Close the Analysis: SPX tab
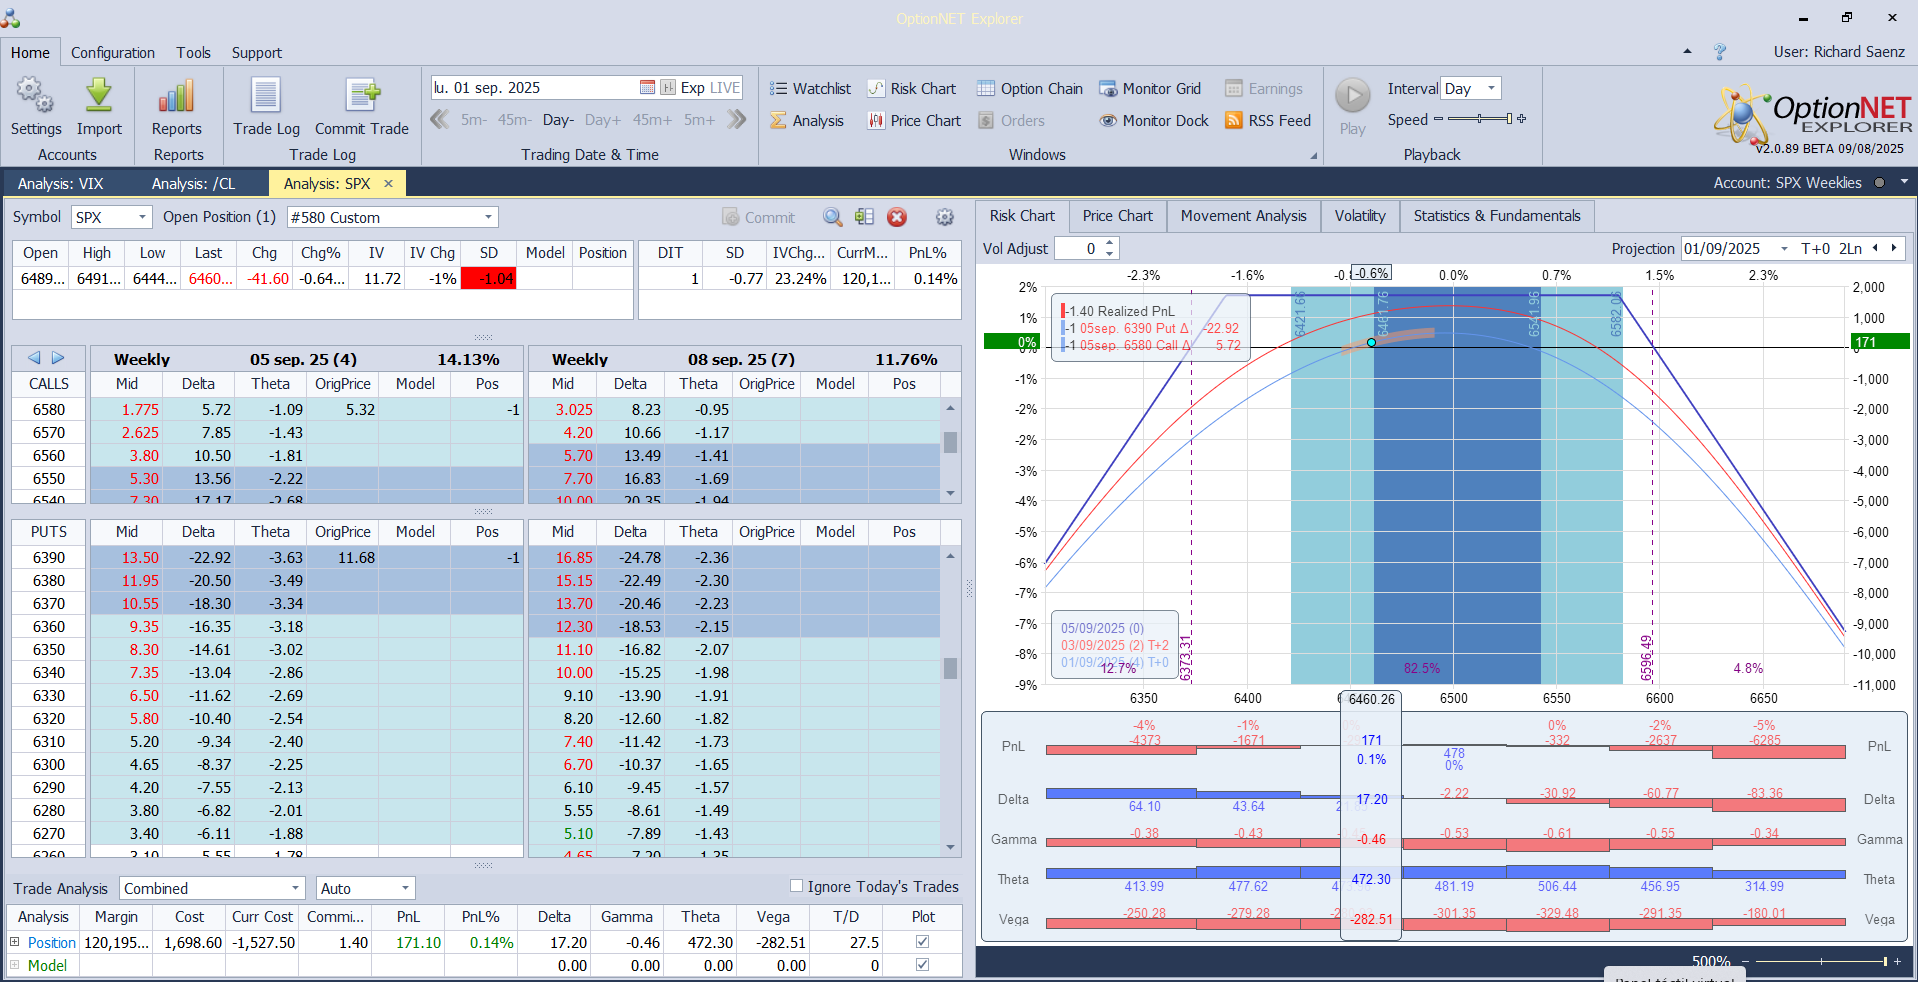1918x982 pixels. pyautogui.click(x=389, y=184)
